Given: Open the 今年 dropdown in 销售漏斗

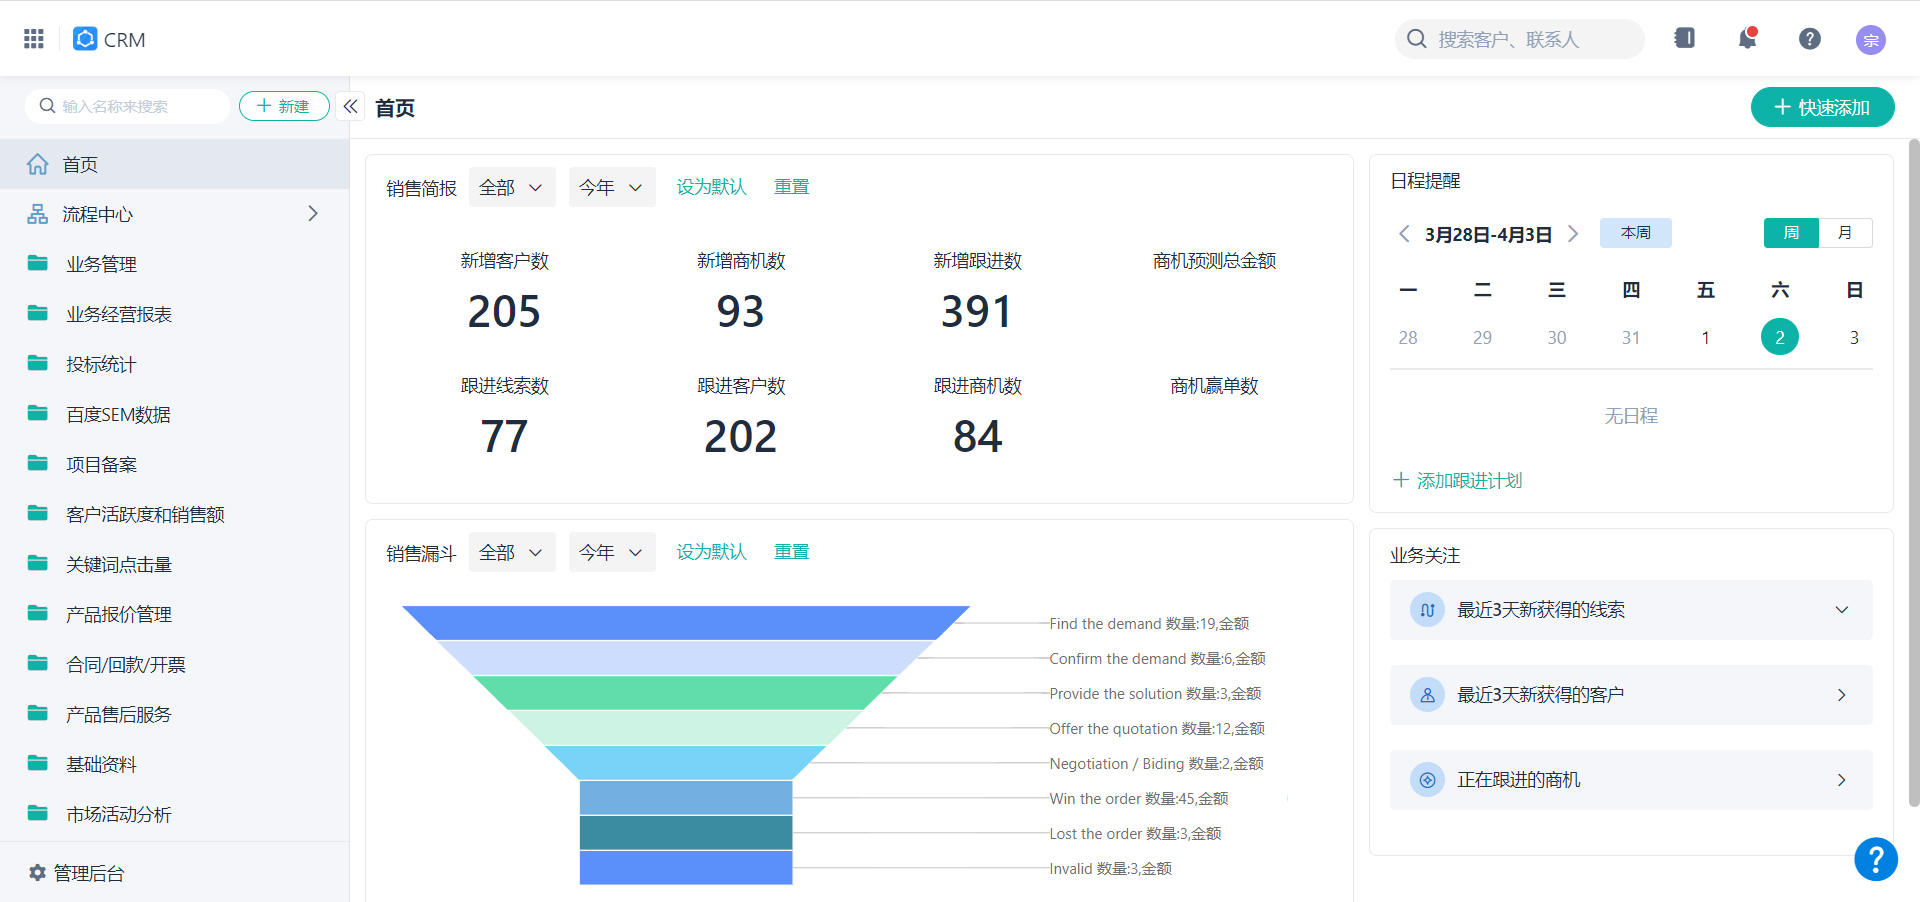Looking at the screenshot, I should click(611, 551).
